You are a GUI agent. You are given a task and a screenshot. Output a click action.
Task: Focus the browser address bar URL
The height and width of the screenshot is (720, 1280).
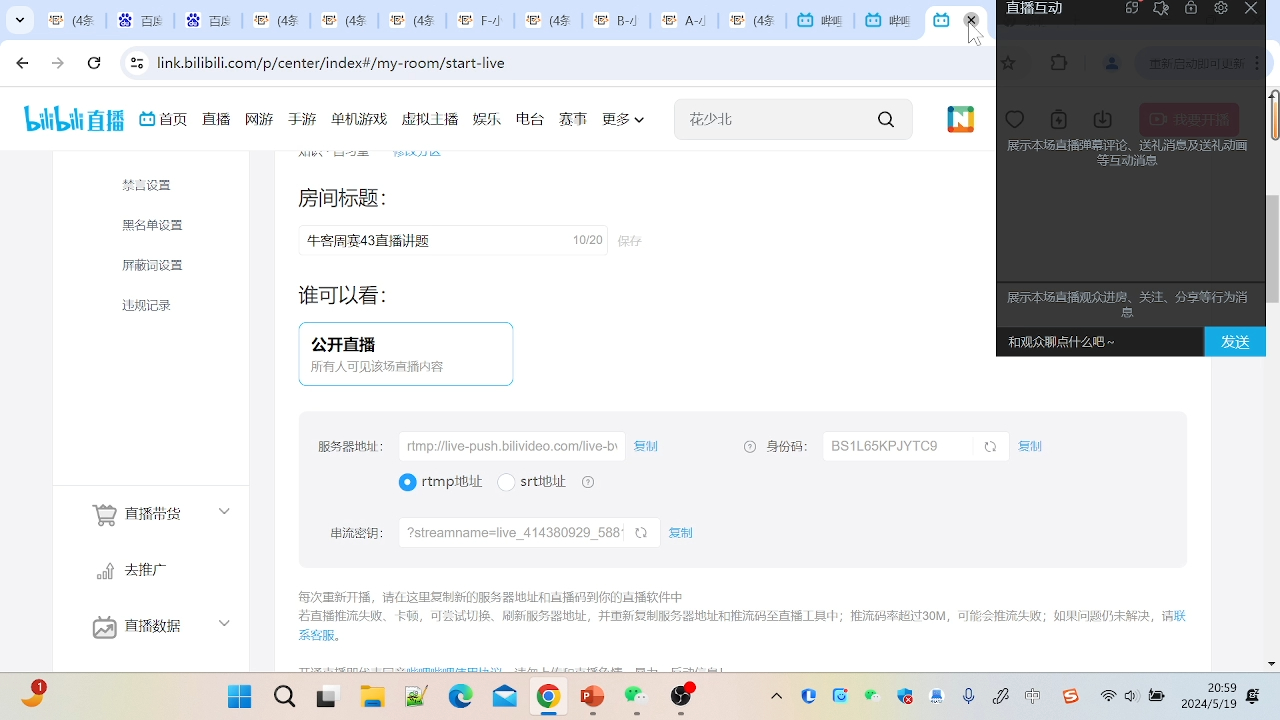[331, 63]
